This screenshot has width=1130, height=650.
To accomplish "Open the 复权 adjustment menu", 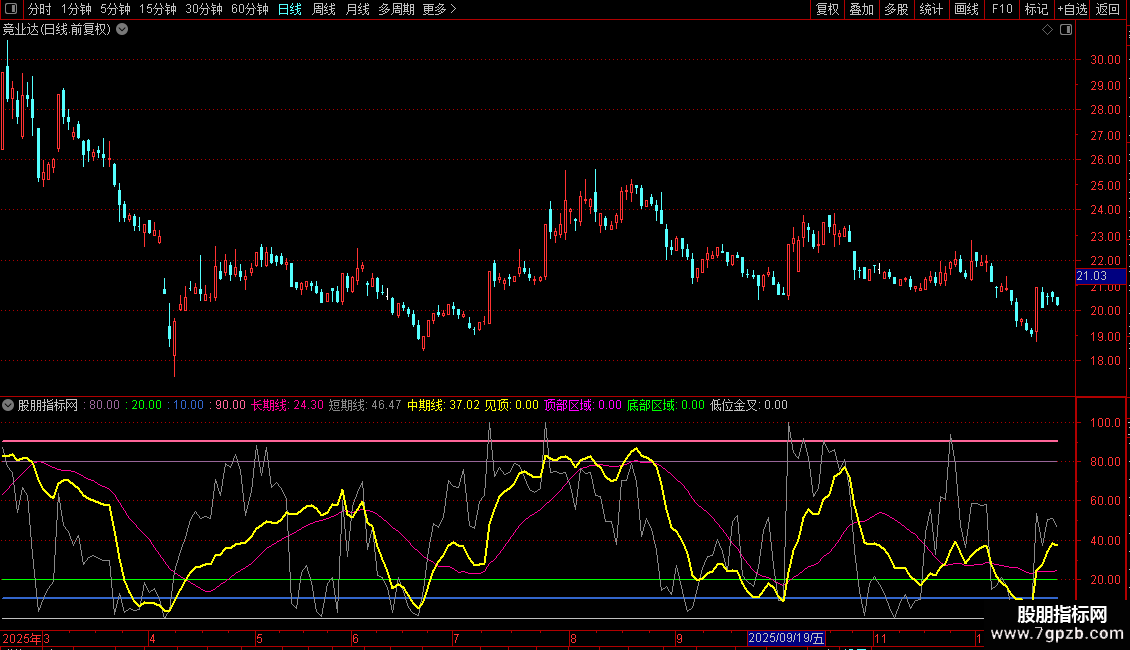I will [x=828, y=9].
